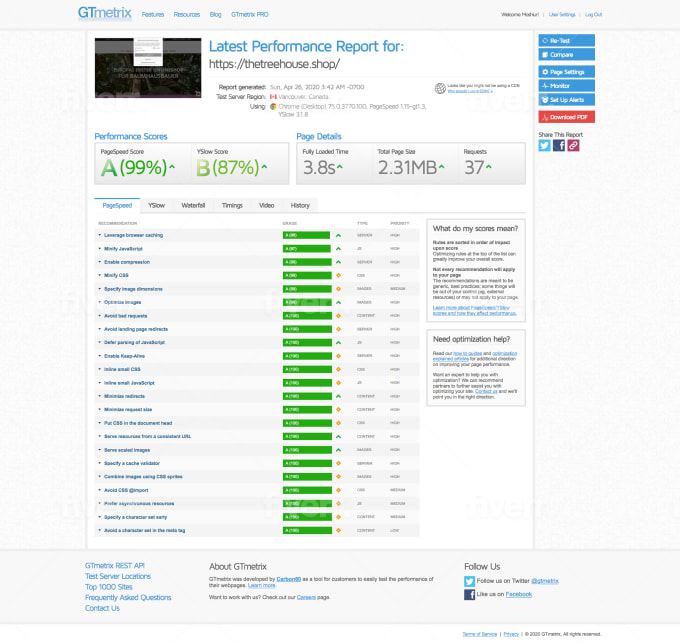
Task: Click the Canada flag icon
Action: coord(273,97)
